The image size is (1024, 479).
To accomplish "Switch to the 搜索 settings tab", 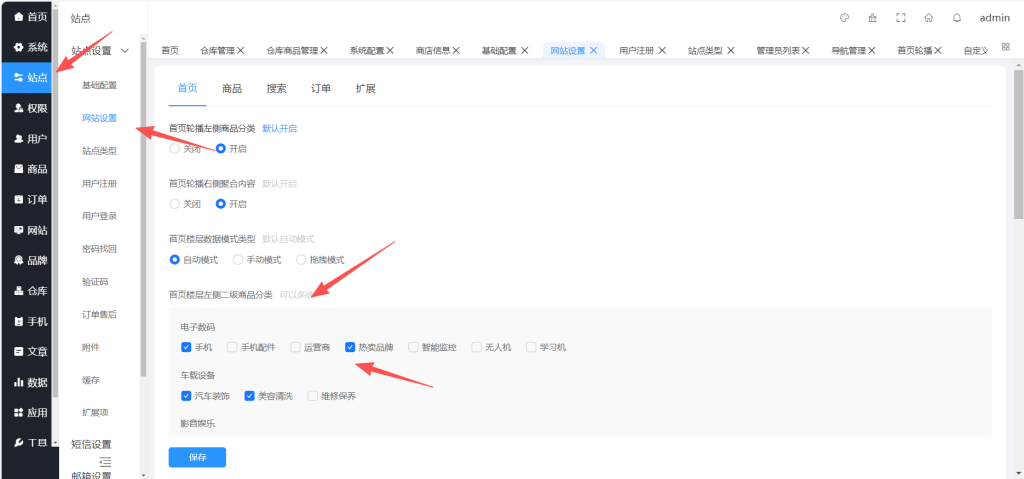I will point(276,89).
